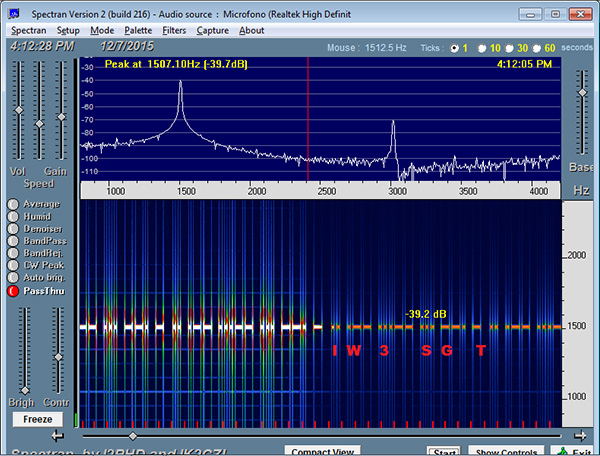Select the 10 seconds ticks radio button
The image size is (600, 456).
pos(482,48)
